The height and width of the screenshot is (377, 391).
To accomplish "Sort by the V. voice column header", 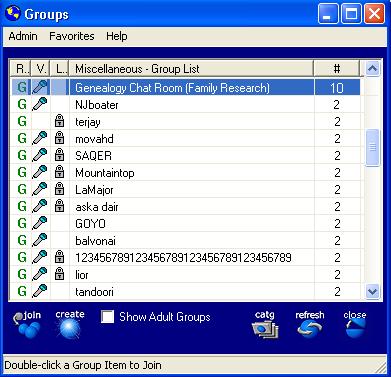I will click(40, 69).
